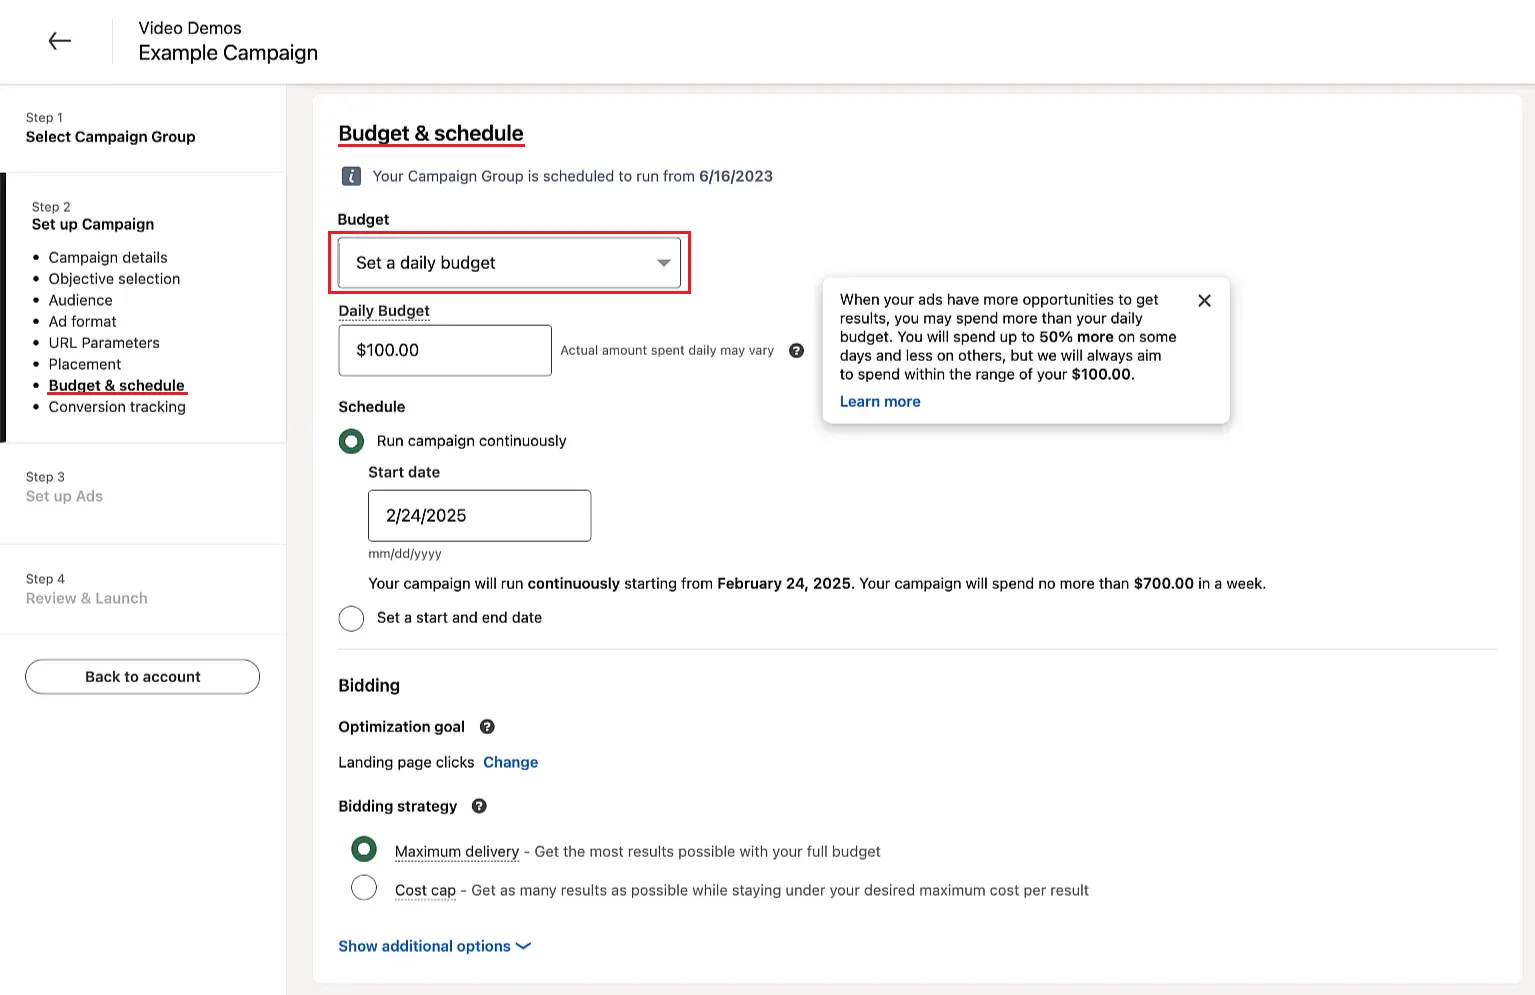
Task: Close the daily budget tooltip popup
Action: (1204, 300)
